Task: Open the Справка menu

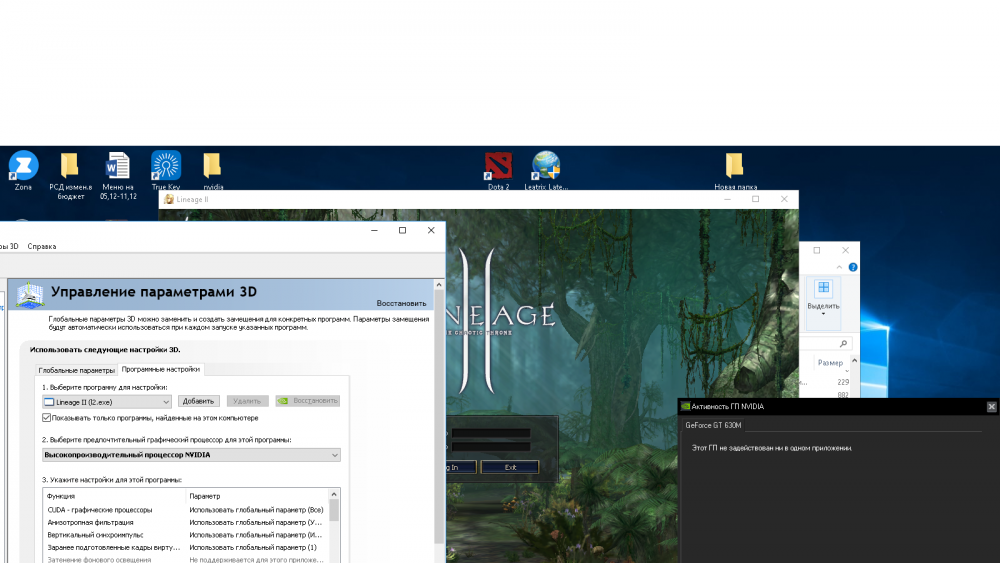Action: pyautogui.click(x=42, y=246)
